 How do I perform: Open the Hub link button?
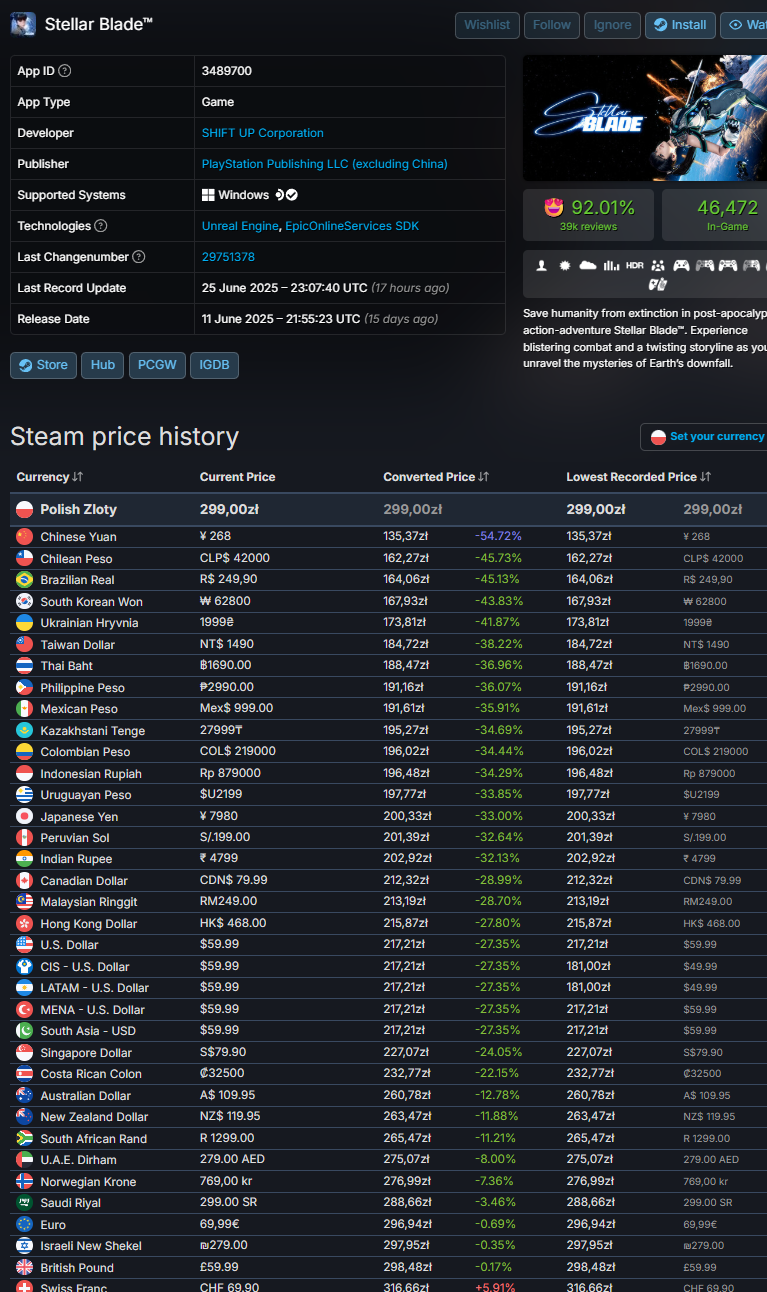(x=103, y=365)
